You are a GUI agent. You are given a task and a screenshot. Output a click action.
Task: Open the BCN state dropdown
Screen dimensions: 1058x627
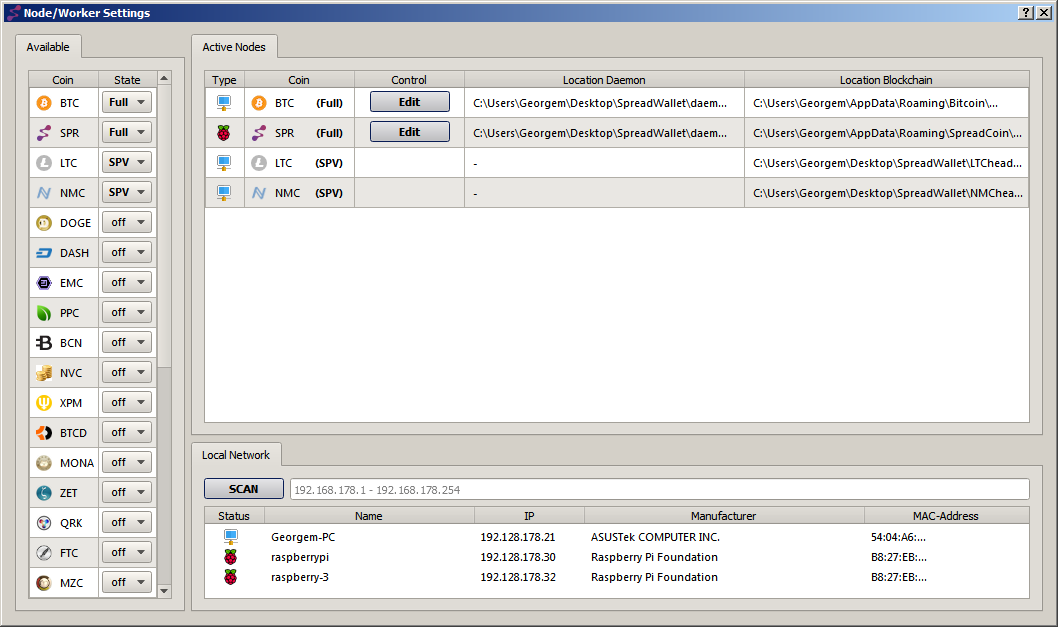[x=127, y=342]
